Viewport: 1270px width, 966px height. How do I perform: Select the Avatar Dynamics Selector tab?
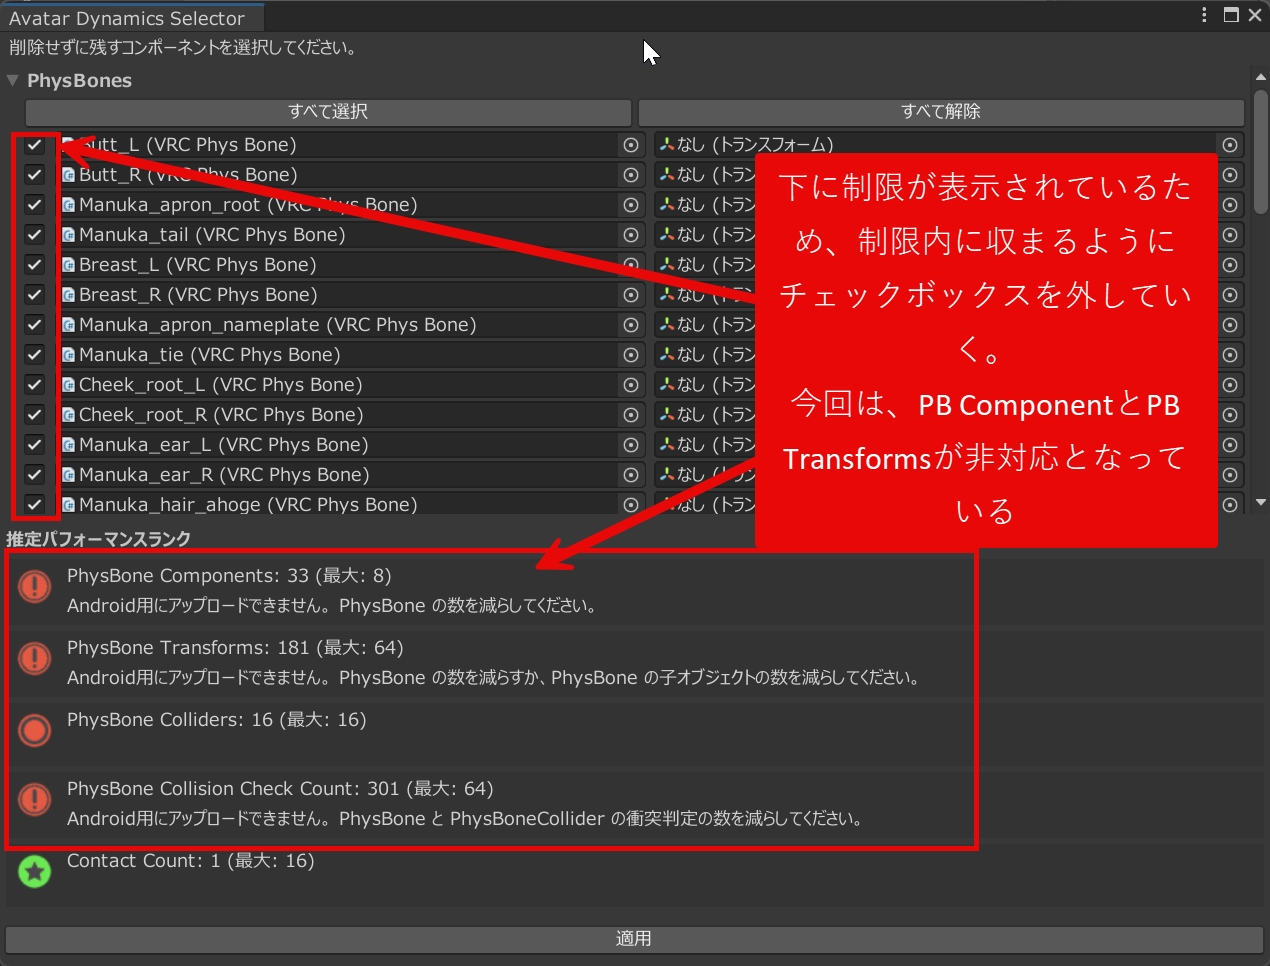127,18
